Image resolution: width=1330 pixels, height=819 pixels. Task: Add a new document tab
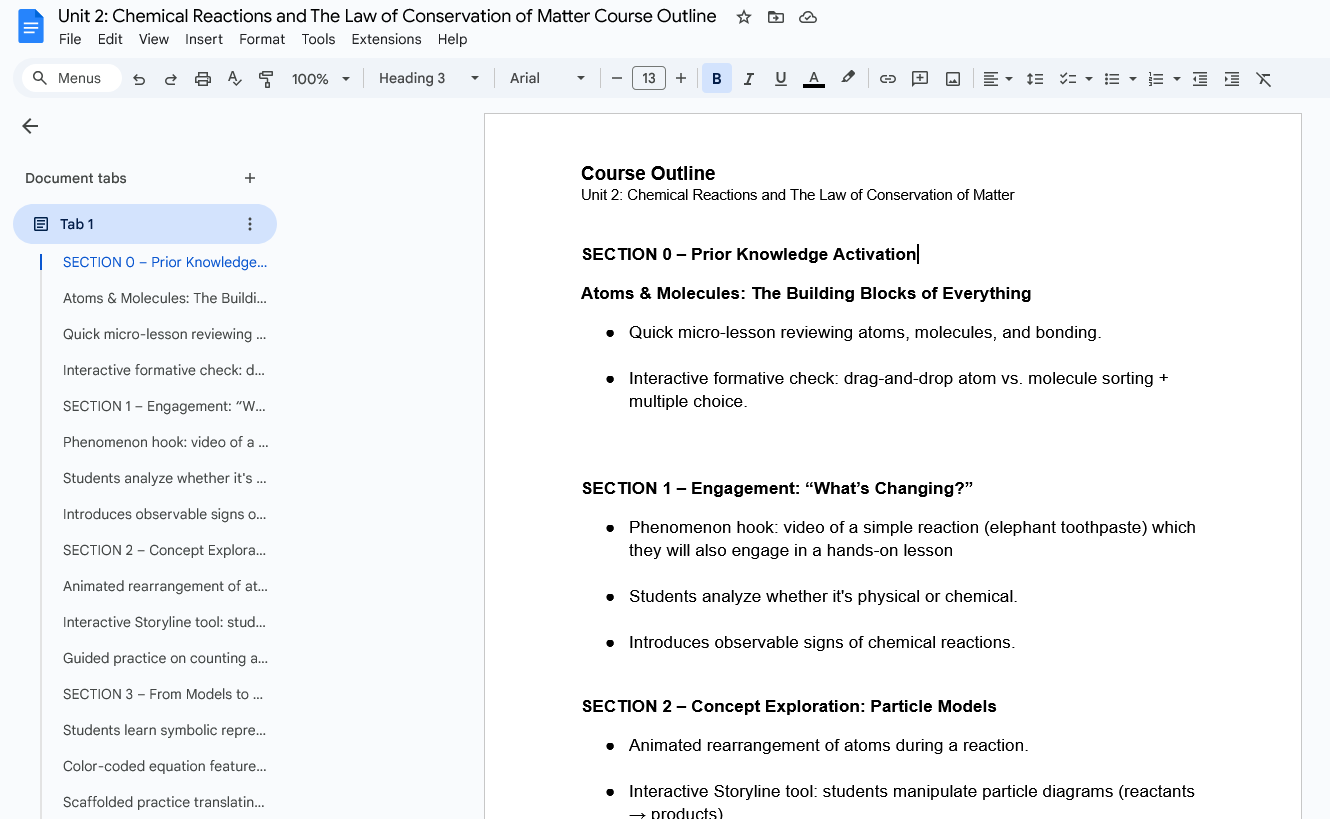(x=250, y=178)
